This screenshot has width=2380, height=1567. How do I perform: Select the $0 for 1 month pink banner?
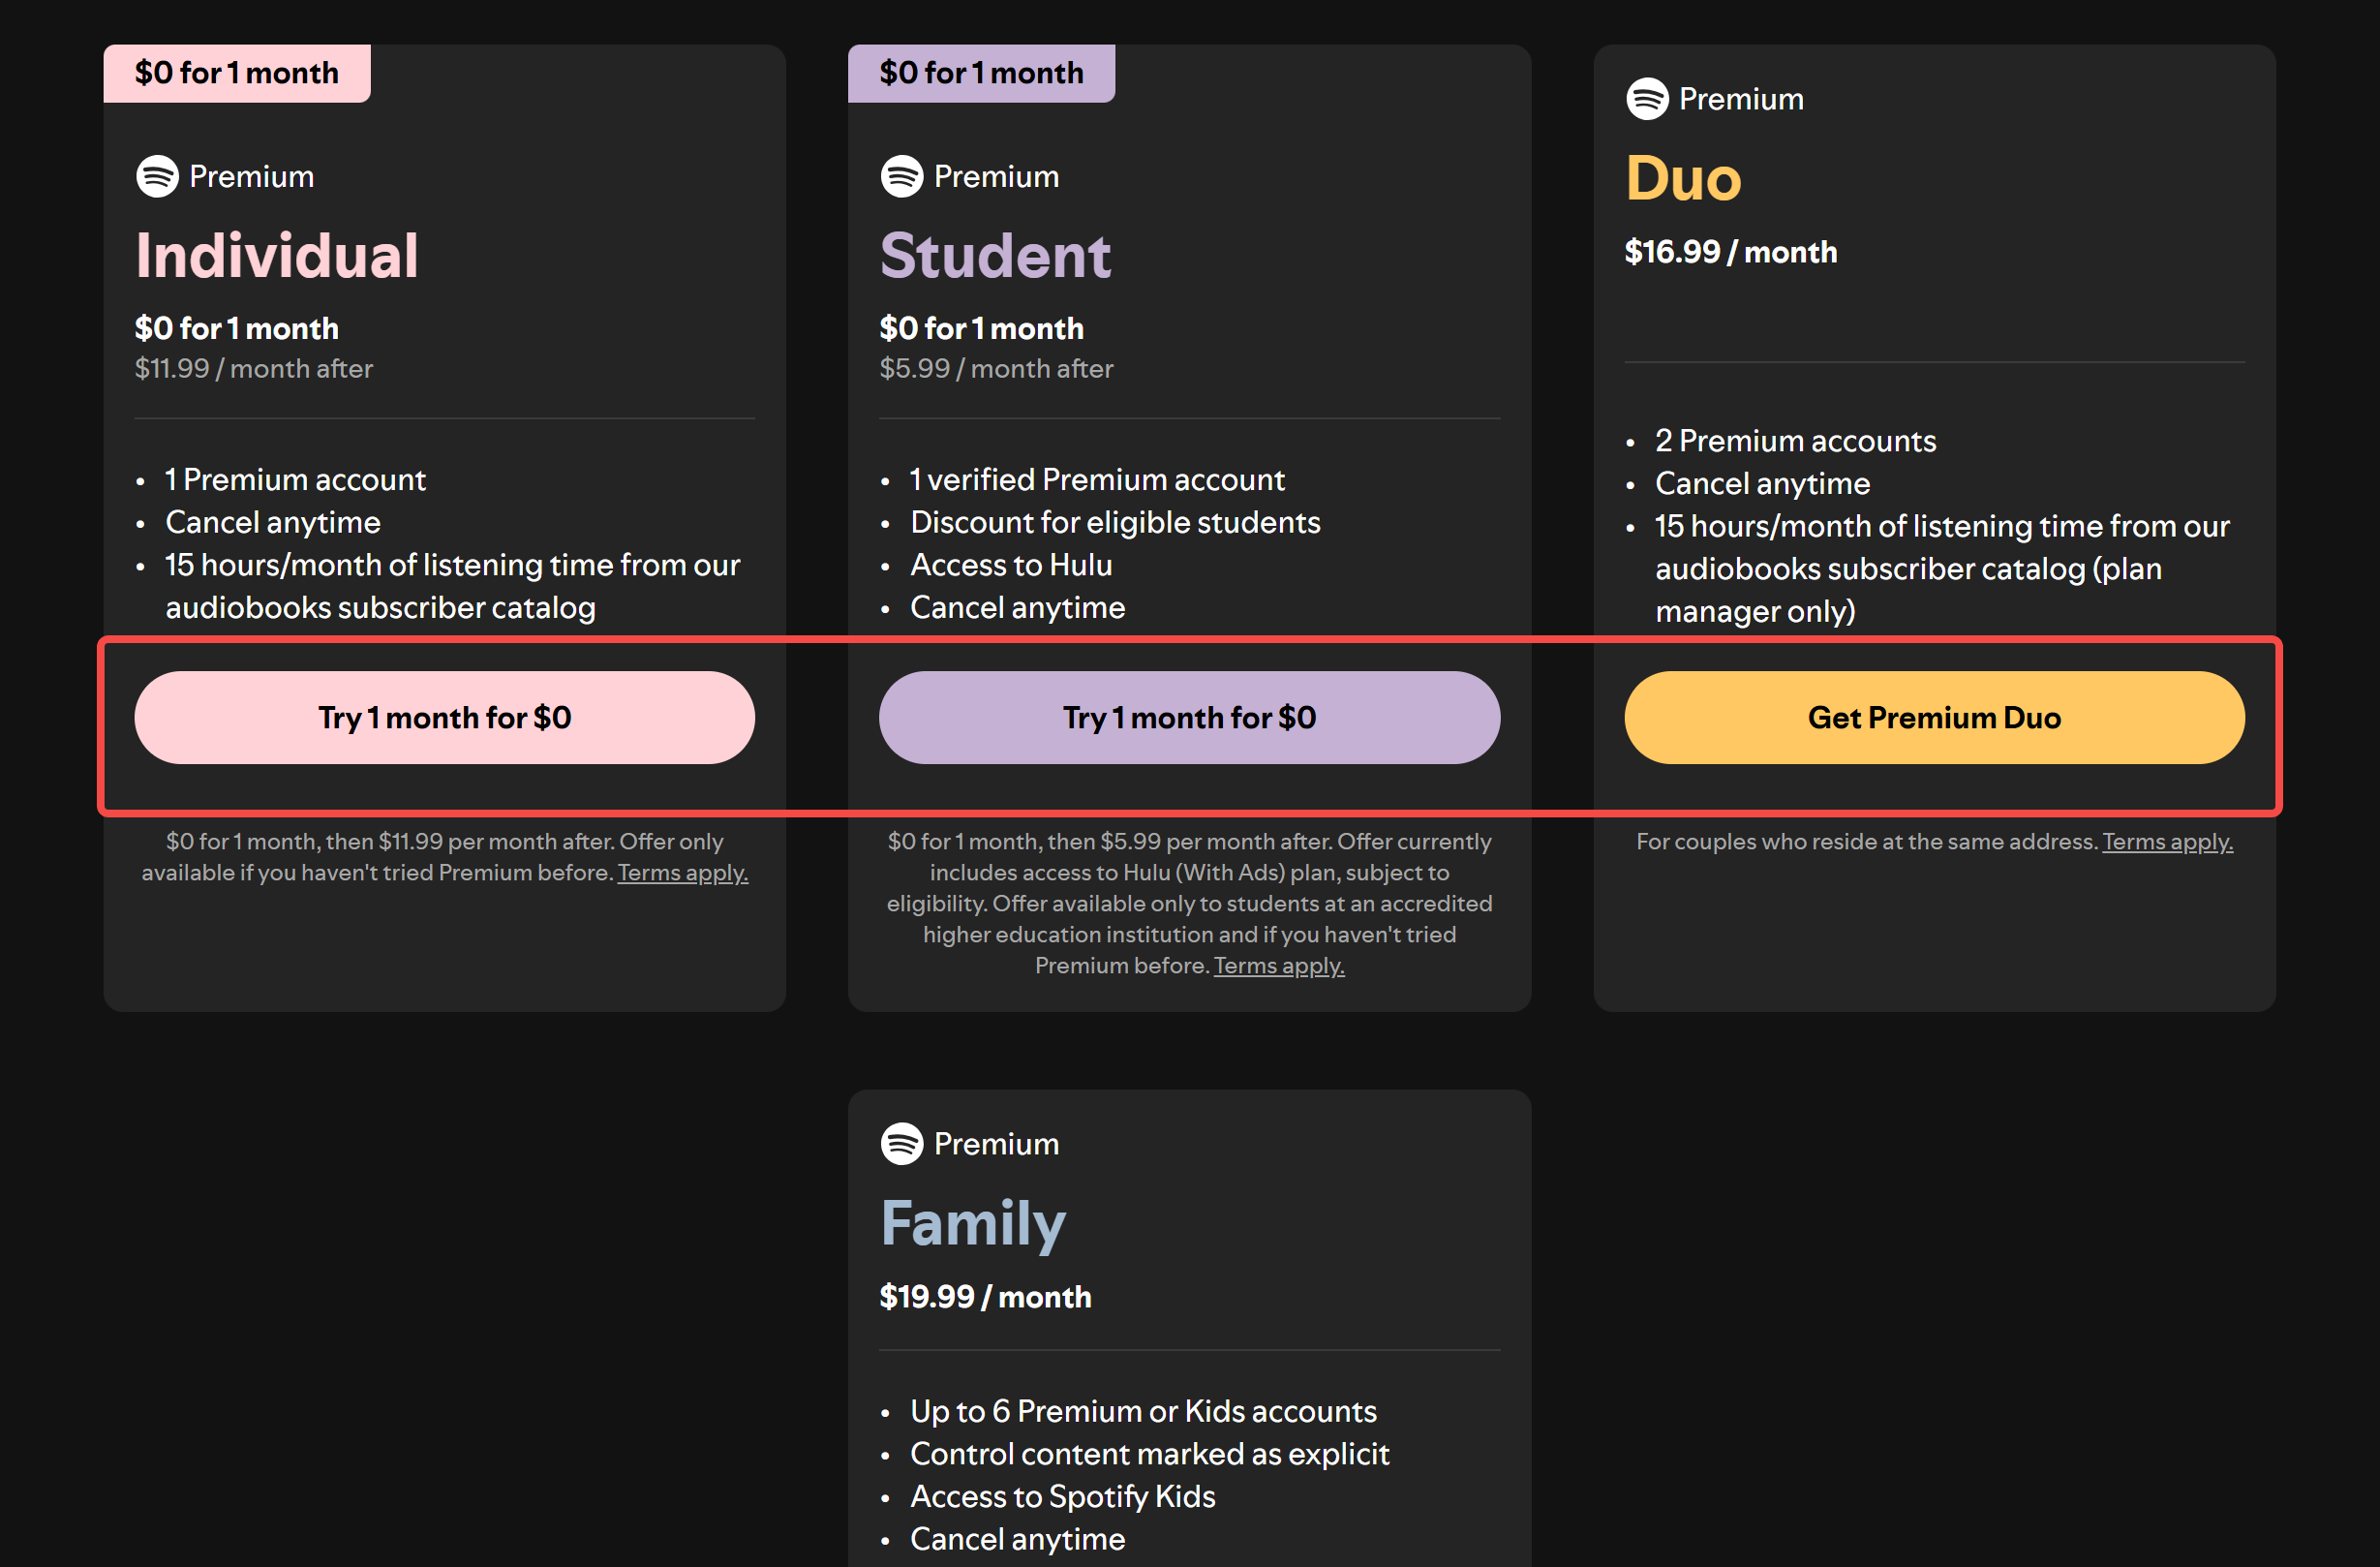(237, 72)
